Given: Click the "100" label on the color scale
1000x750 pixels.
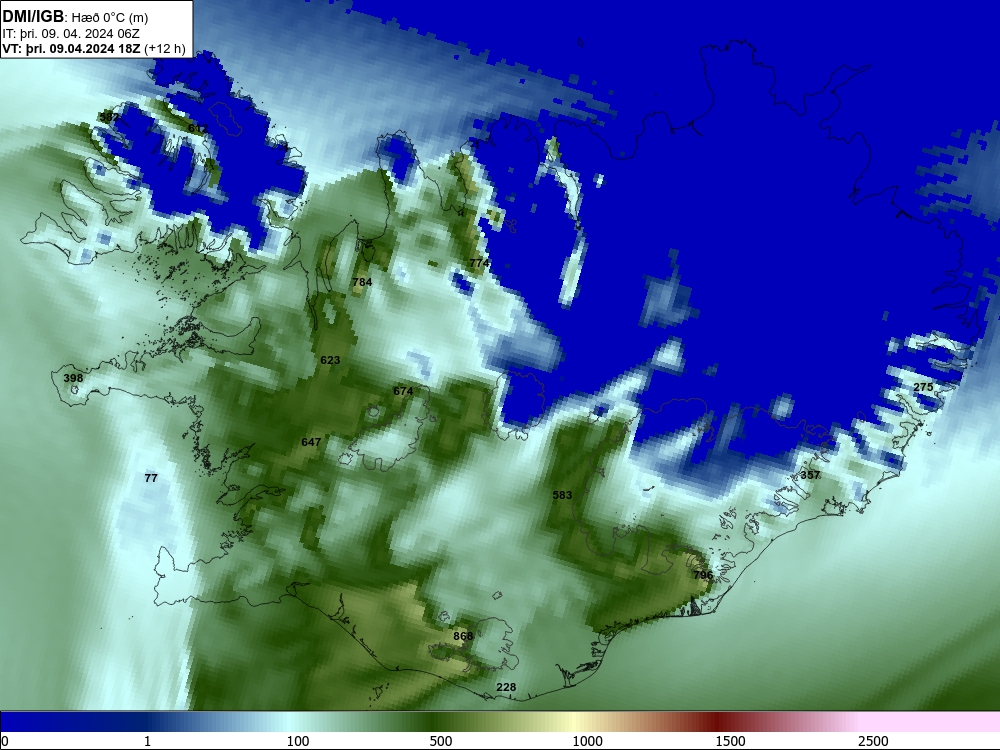Looking at the screenshot, I should pyautogui.click(x=298, y=741).
